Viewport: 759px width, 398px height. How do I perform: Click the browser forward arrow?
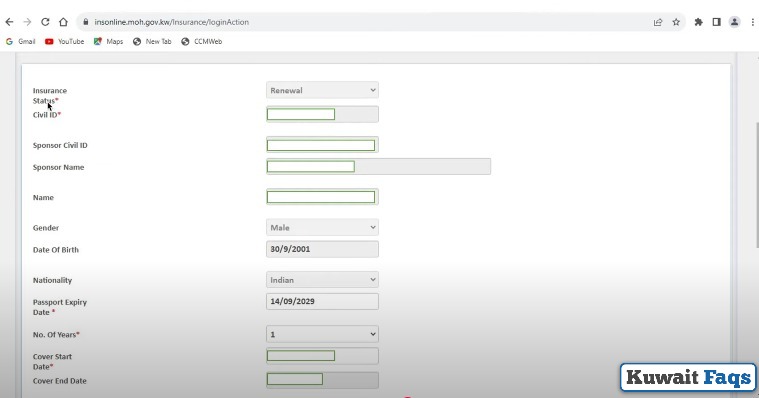(27, 22)
